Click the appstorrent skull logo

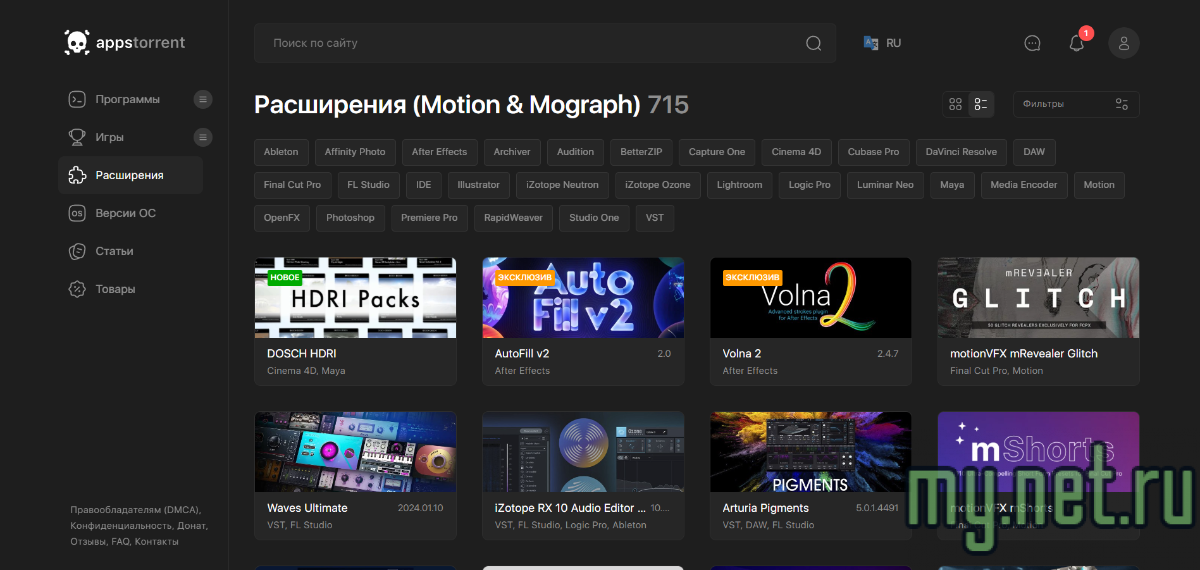click(x=77, y=43)
